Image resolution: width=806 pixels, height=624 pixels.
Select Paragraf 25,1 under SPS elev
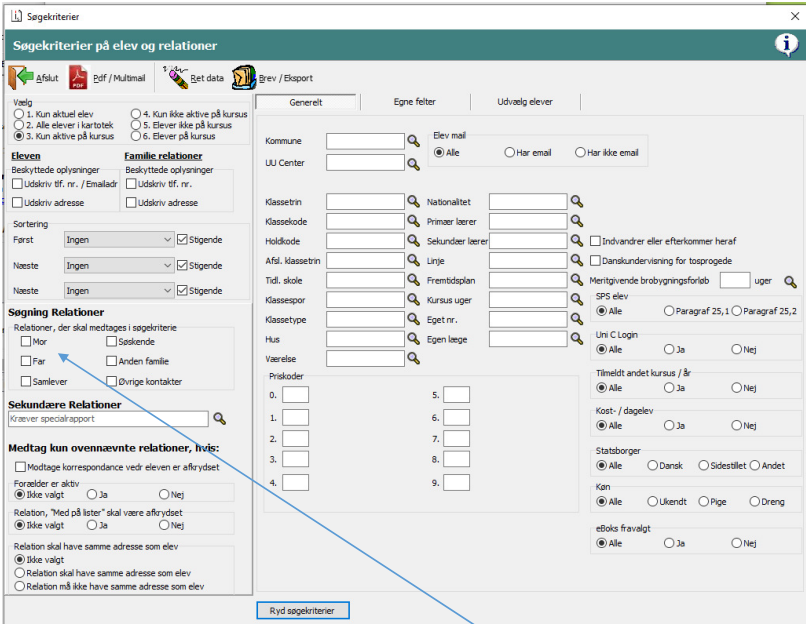pos(669,311)
